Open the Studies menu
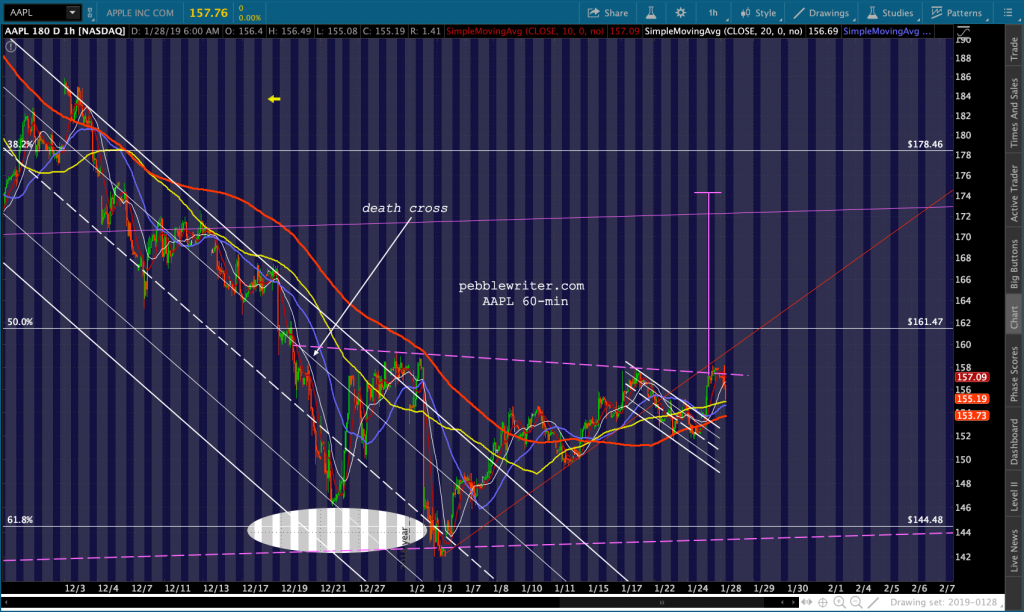 890,12
